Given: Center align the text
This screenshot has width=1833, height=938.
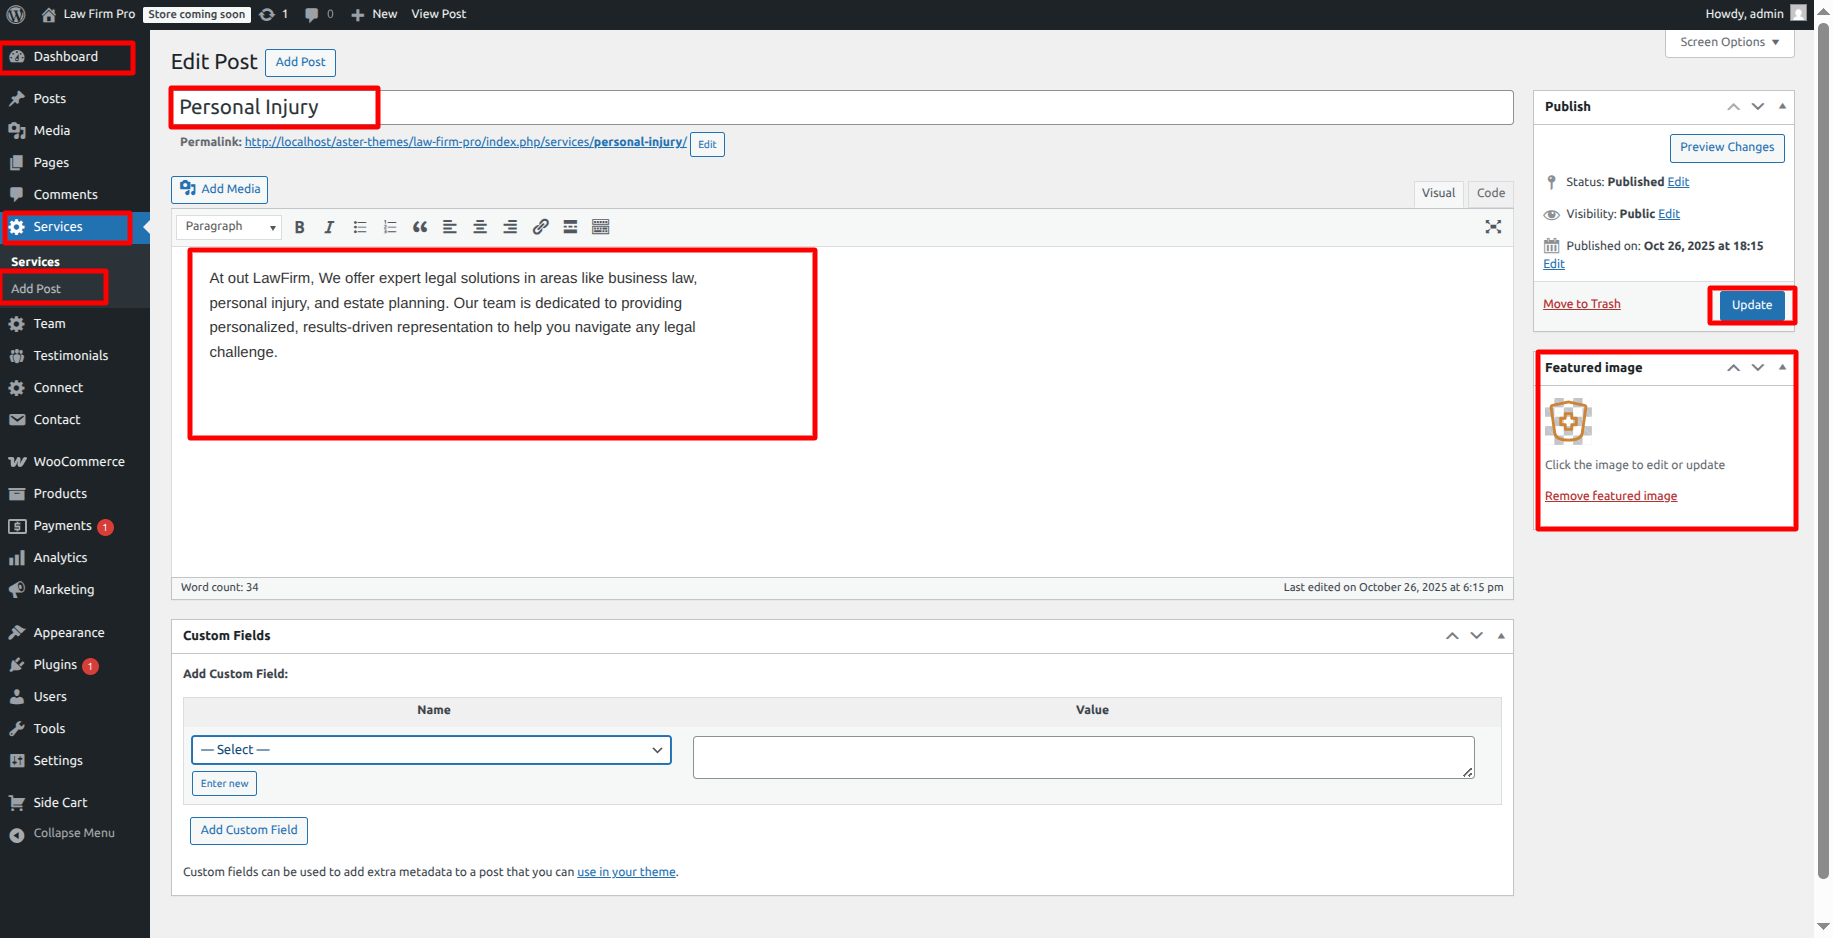Looking at the screenshot, I should click(x=480, y=227).
